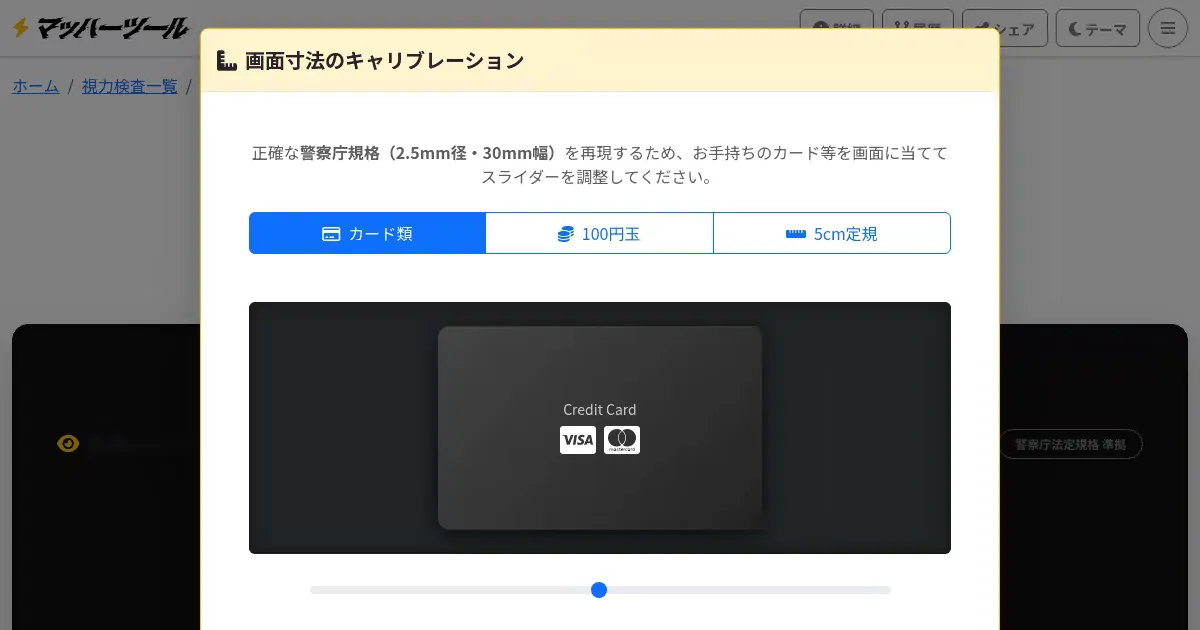Image resolution: width=1200 pixels, height=630 pixels.
Task: Open the hamburger menu in header
Action: tap(1167, 28)
